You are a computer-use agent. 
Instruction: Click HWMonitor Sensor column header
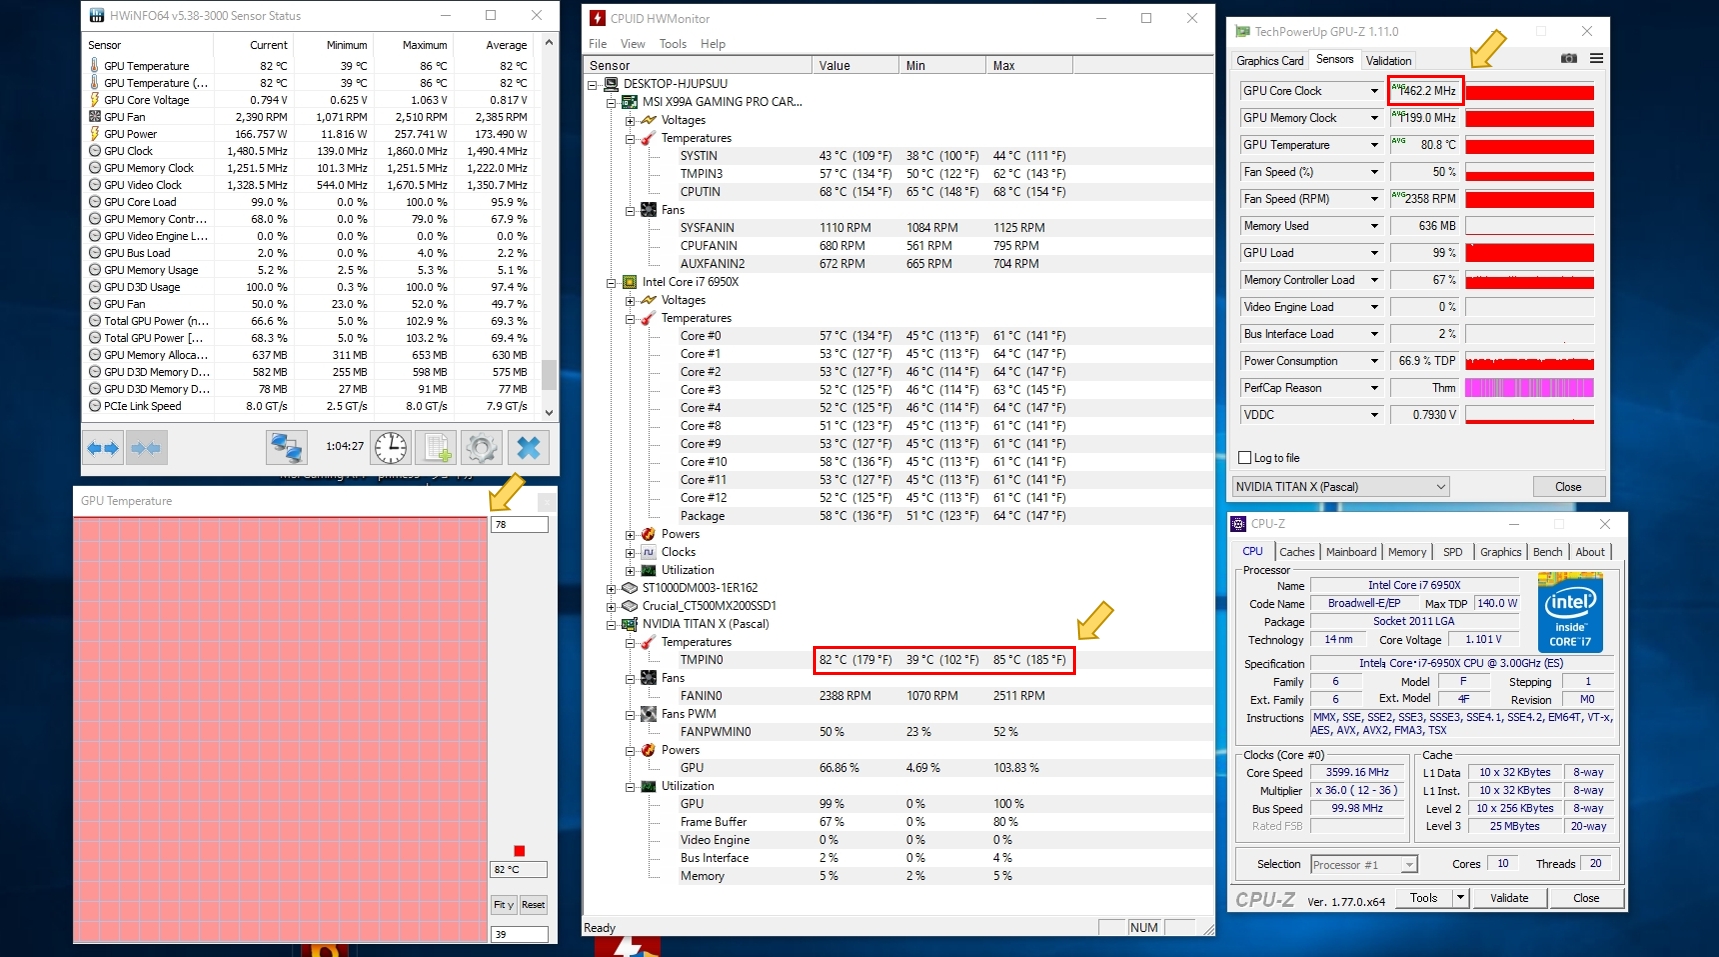699,66
